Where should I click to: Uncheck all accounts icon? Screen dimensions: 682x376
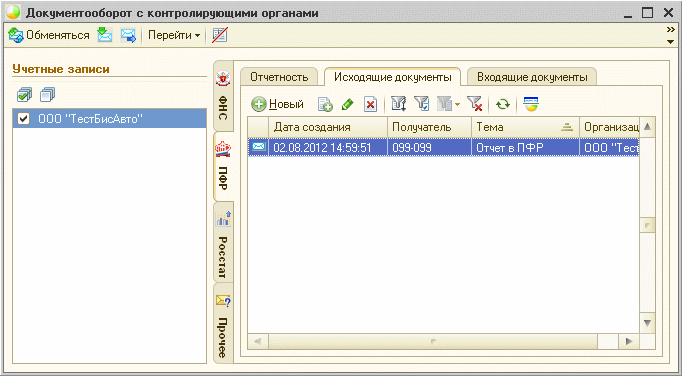pos(47,94)
